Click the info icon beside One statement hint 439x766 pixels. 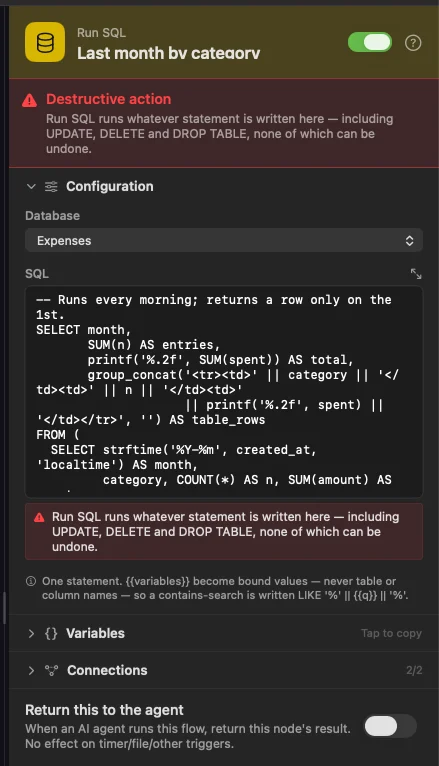[31, 581]
